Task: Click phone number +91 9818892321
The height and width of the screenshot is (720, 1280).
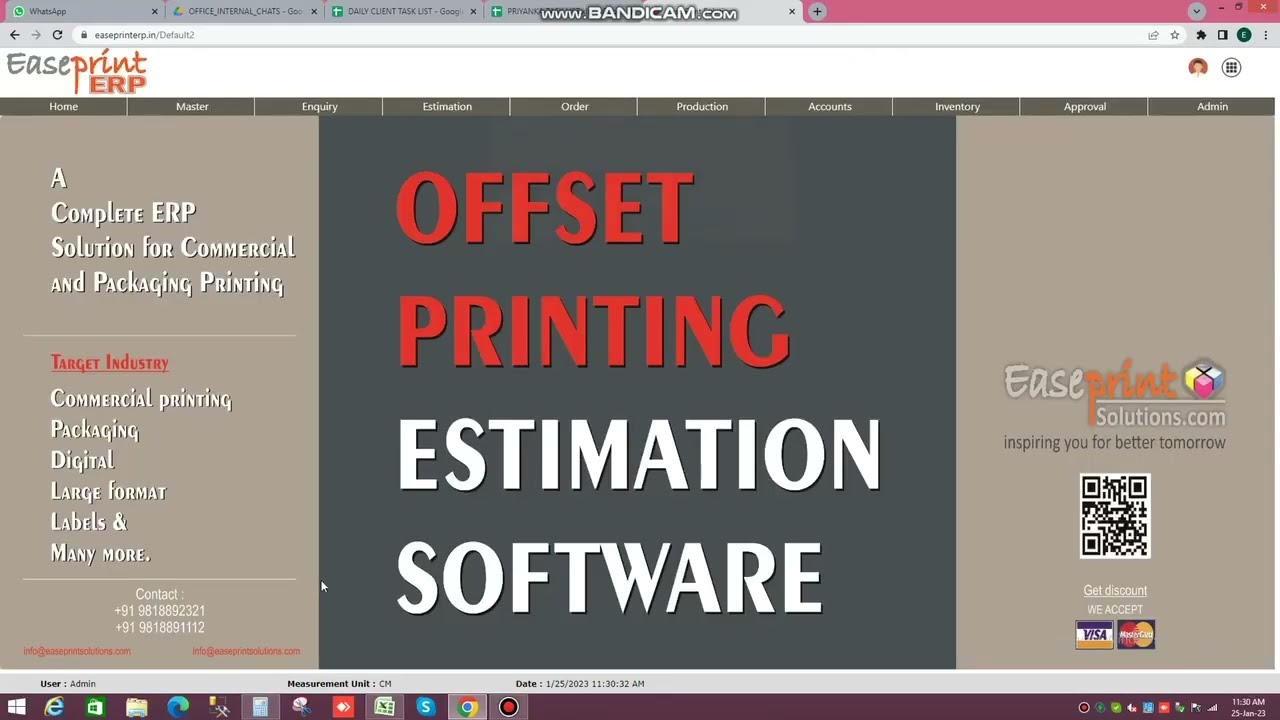Action: [159, 611]
